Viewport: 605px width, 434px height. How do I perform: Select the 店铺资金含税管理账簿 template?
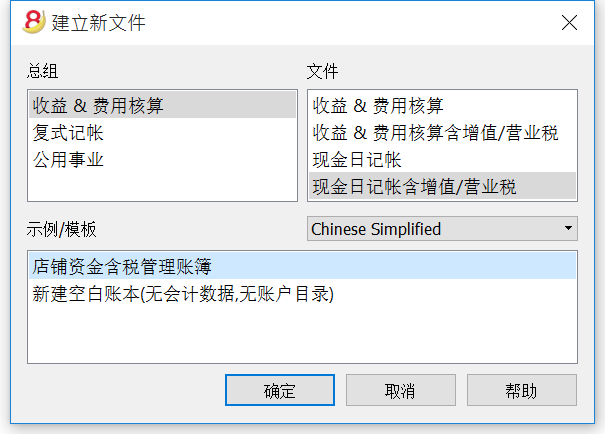tap(302, 266)
